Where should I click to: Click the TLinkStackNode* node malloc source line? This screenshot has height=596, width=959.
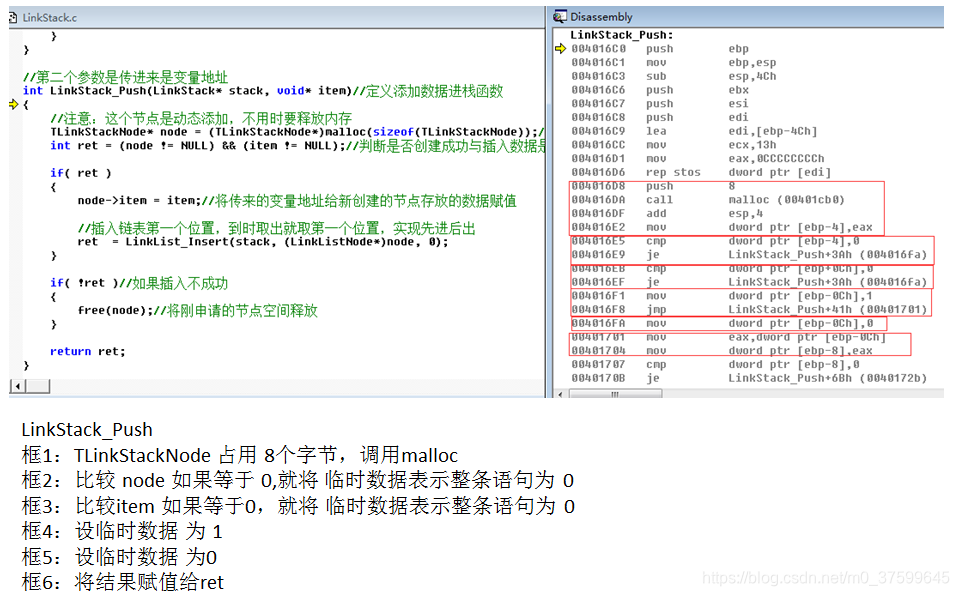(297, 132)
